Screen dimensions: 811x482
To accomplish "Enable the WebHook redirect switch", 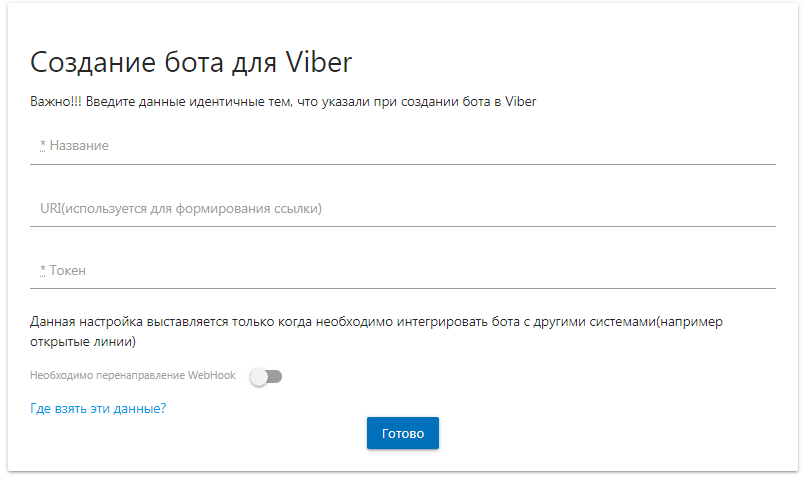I will click(266, 376).
